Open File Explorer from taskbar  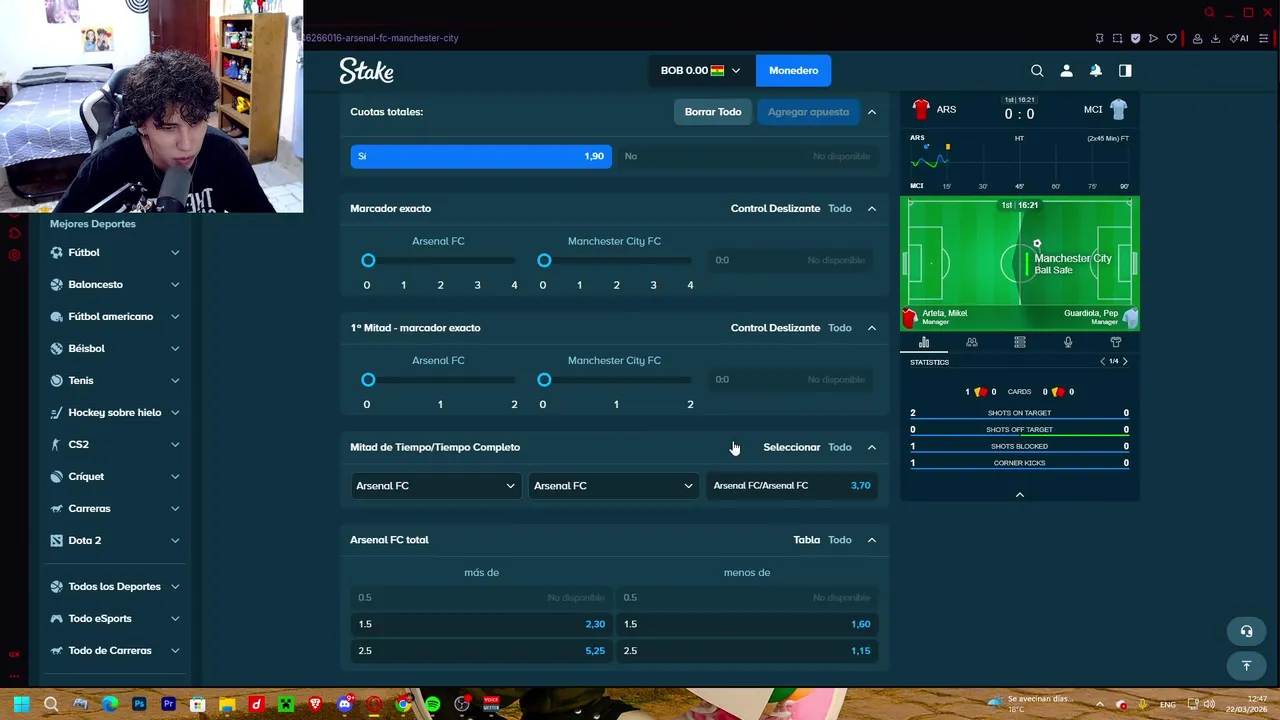pos(227,704)
